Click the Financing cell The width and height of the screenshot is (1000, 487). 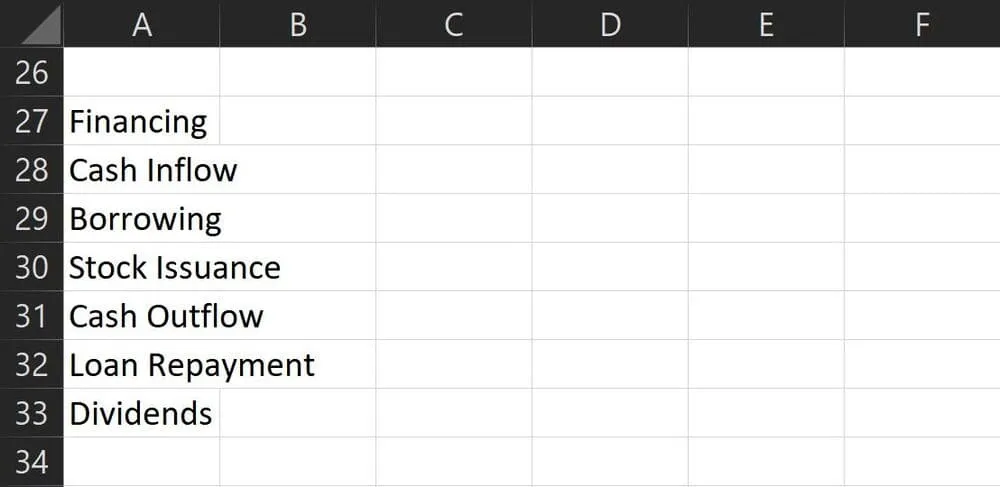tap(138, 122)
